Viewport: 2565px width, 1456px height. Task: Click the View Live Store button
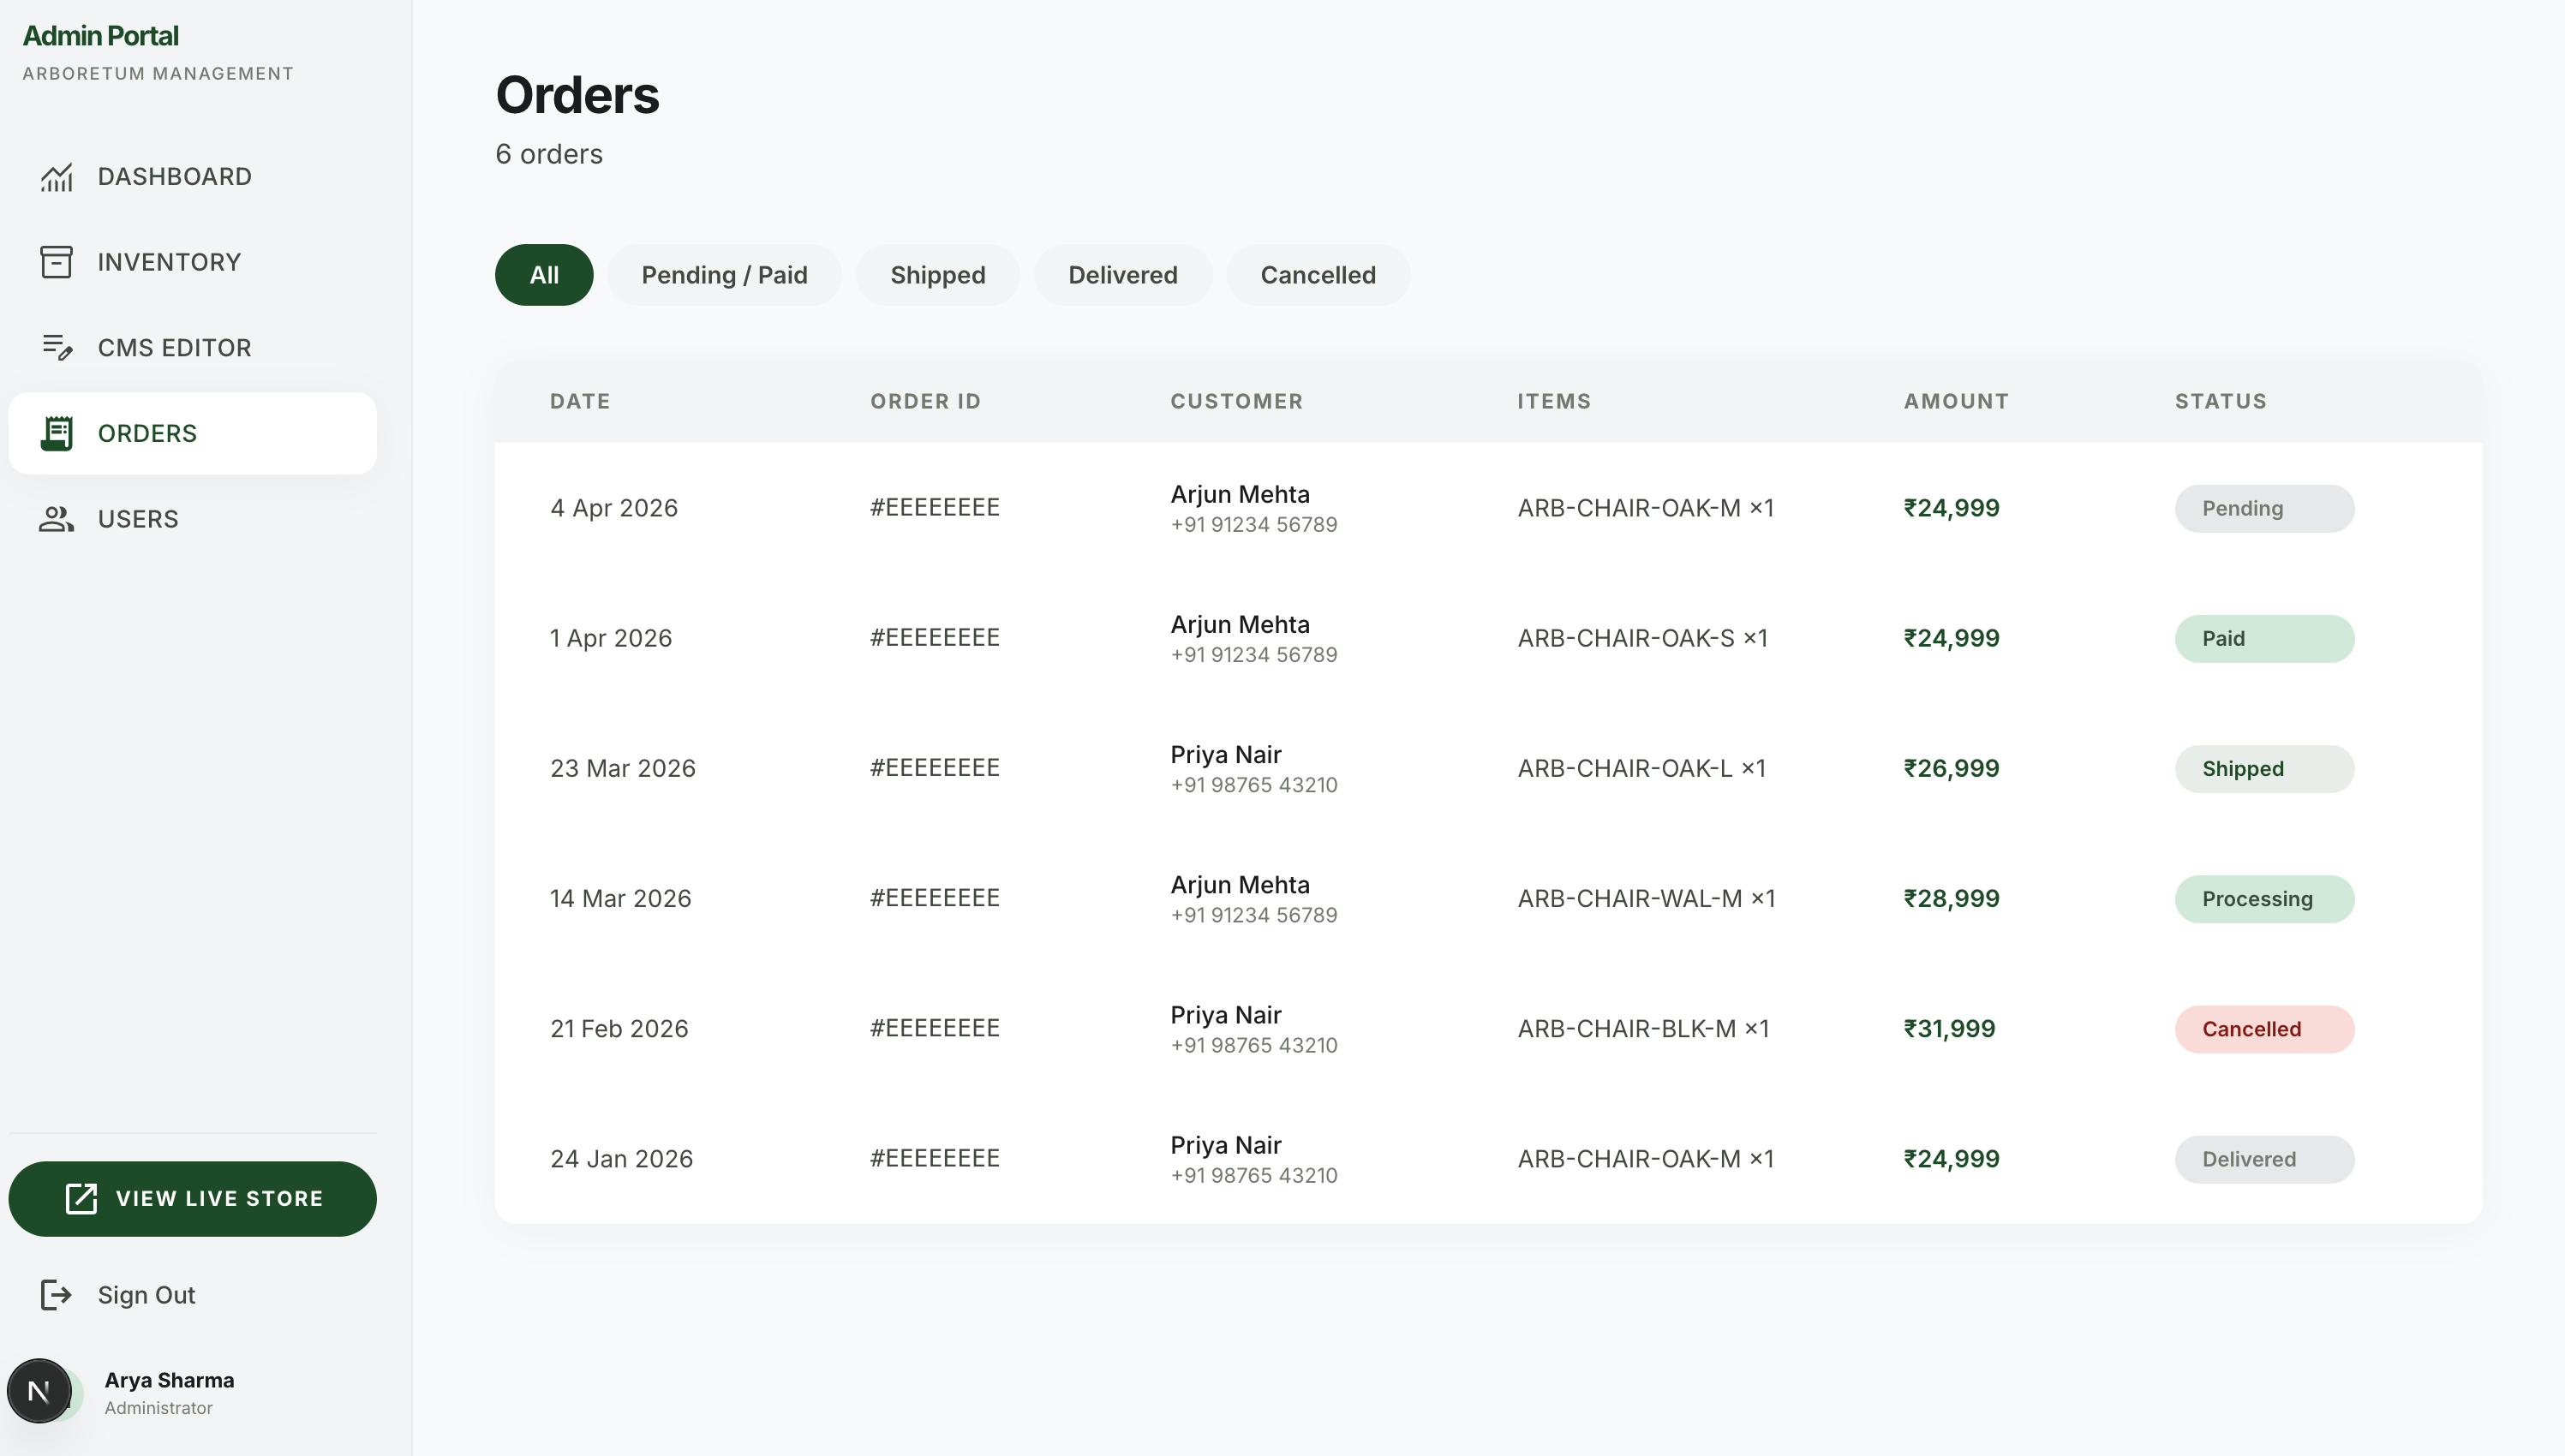192,1199
